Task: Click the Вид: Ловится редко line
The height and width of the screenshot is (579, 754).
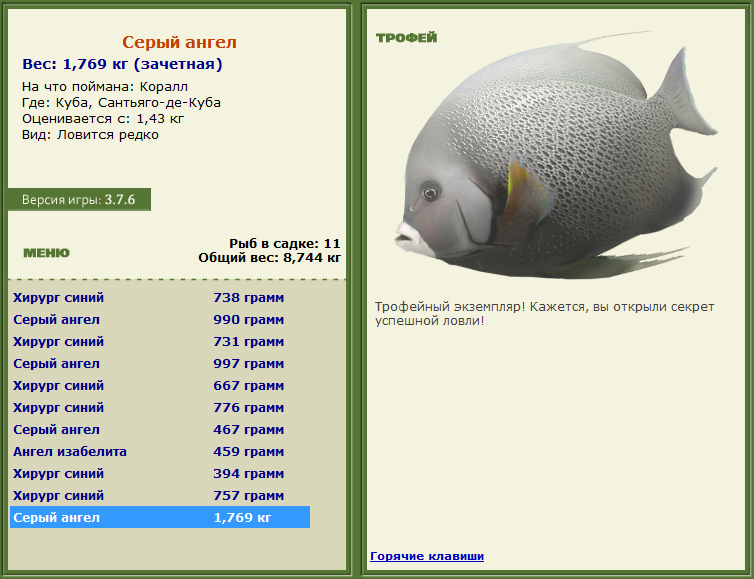Action: [x=90, y=135]
